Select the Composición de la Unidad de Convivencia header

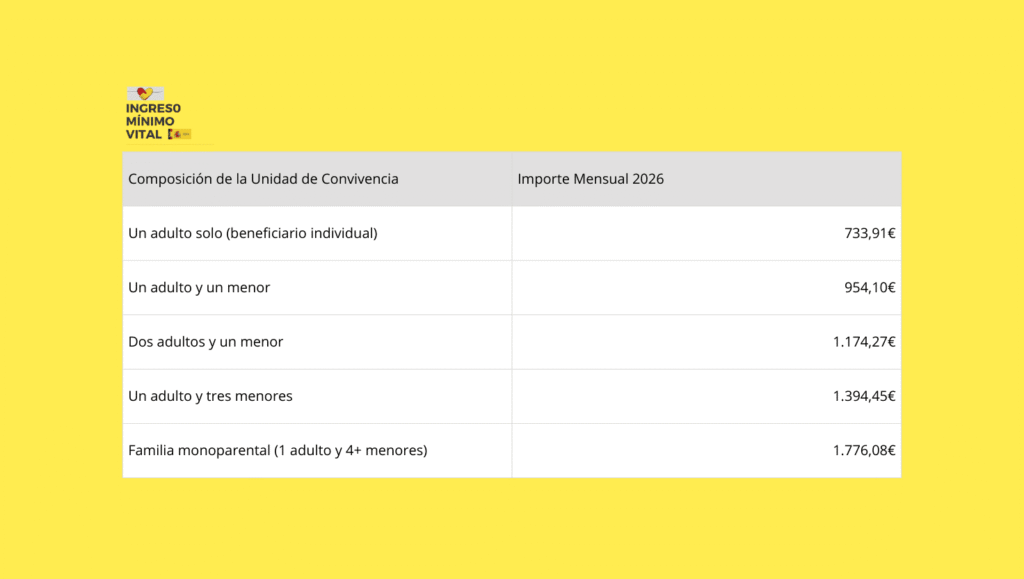coord(263,179)
